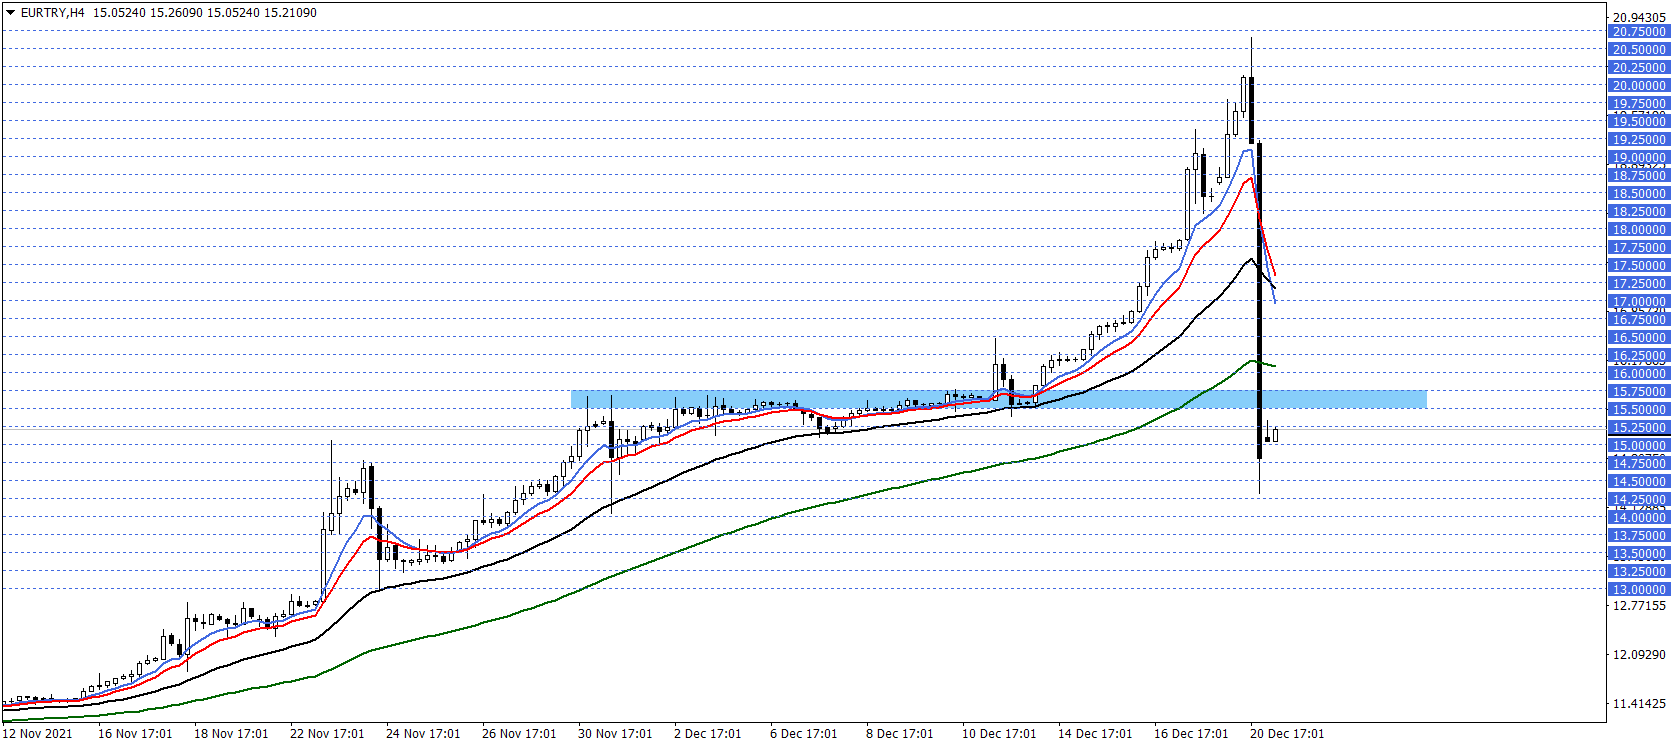This screenshot has height=746, width=1677.
Task: Click the 2 Dec 17:01 time label
Action: coord(708,734)
